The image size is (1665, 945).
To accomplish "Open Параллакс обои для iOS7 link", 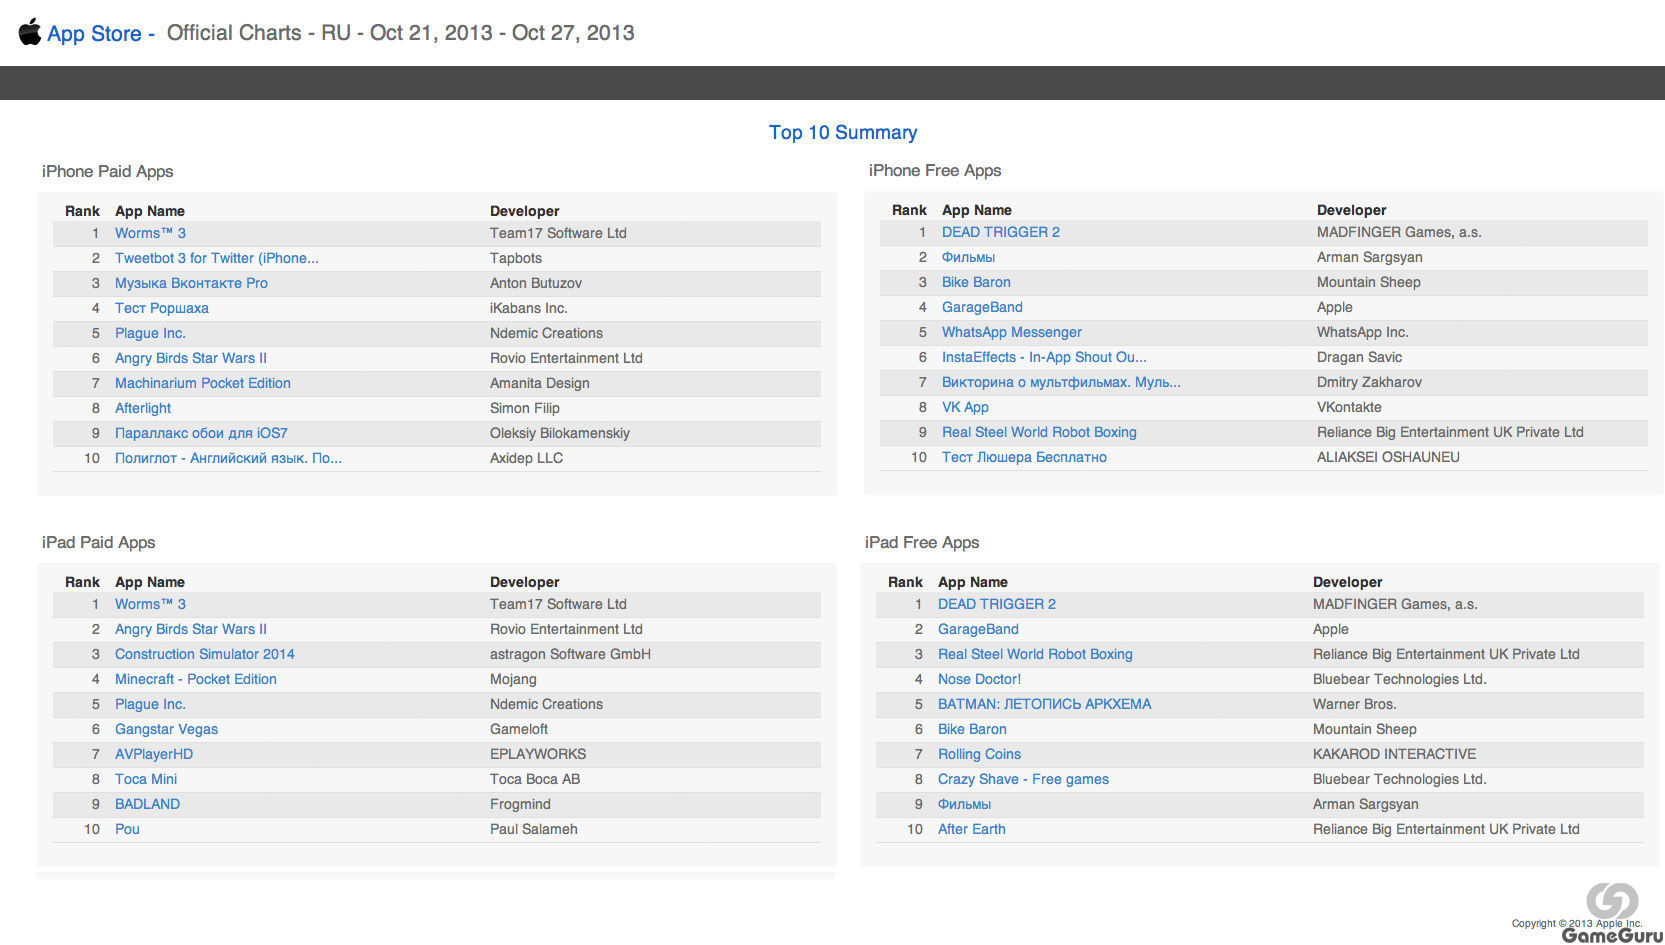I will coord(201,433).
